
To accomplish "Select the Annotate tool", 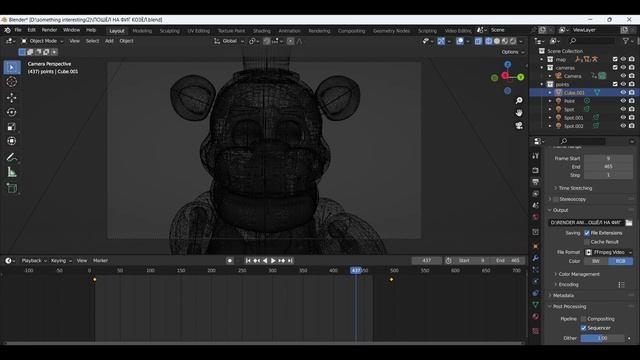I will click(12, 158).
